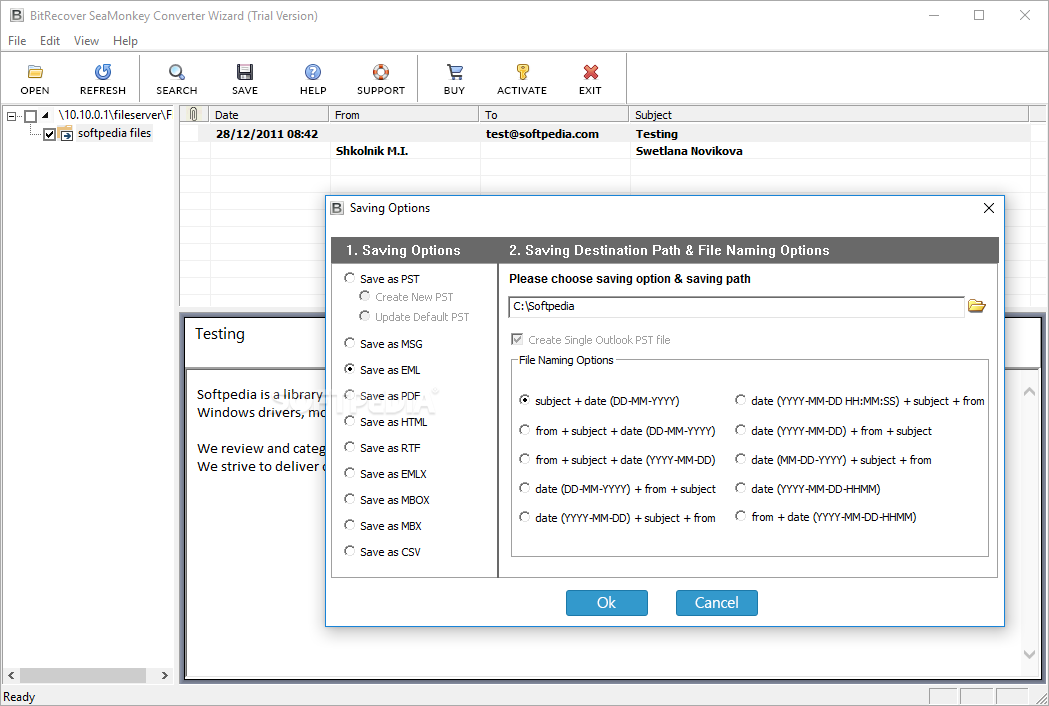
Task: Click the ACTIVATE key icon
Action: pyautogui.click(x=522, y=72)
